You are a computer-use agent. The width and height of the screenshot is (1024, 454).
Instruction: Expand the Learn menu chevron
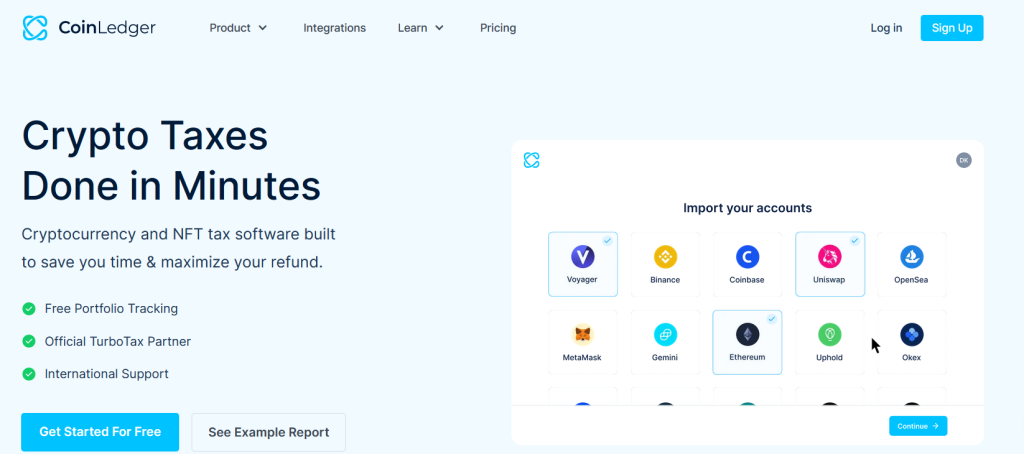pyautogui.click(x=439, y=28)
